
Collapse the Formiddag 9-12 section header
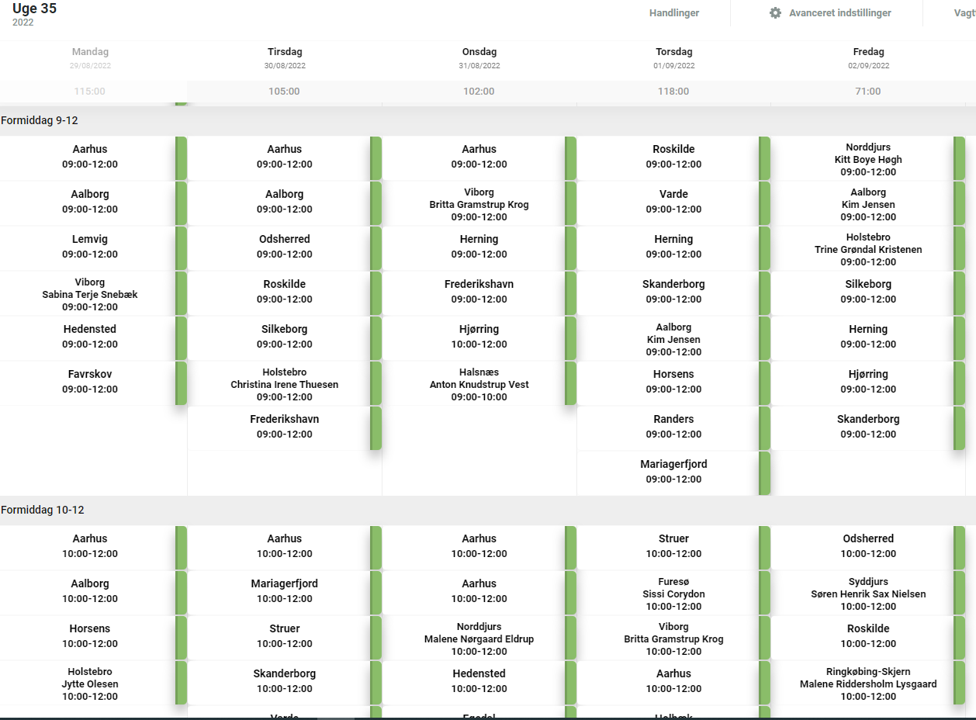pos(40,120)
